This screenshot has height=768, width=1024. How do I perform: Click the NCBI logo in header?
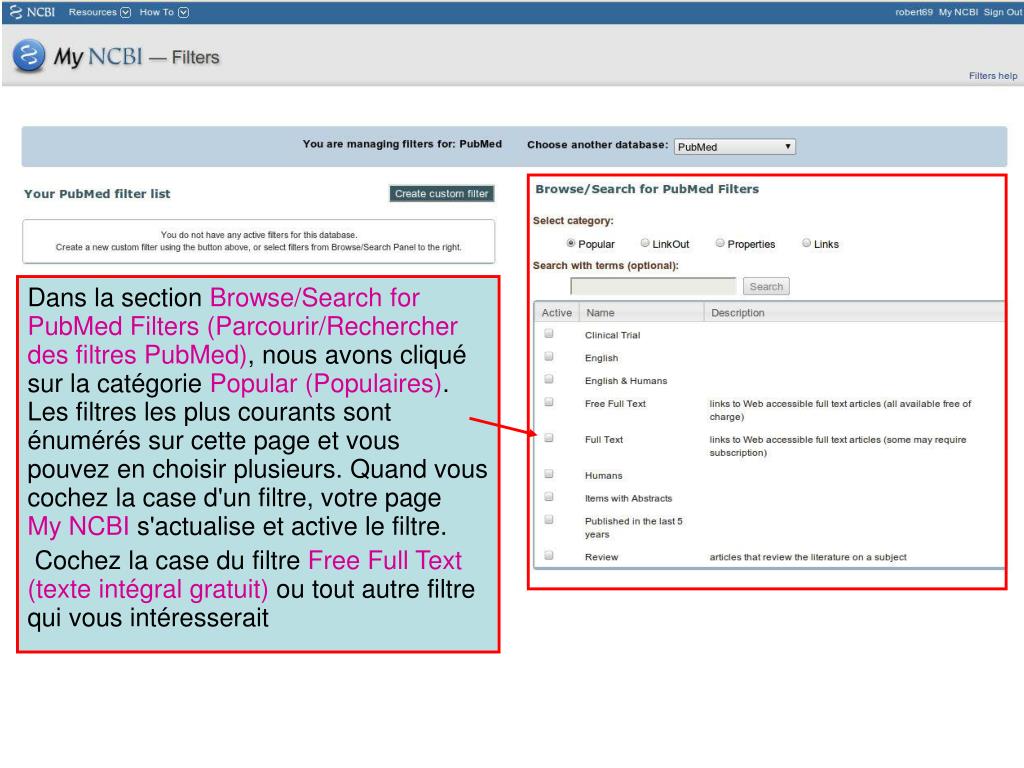coord(32,12)
